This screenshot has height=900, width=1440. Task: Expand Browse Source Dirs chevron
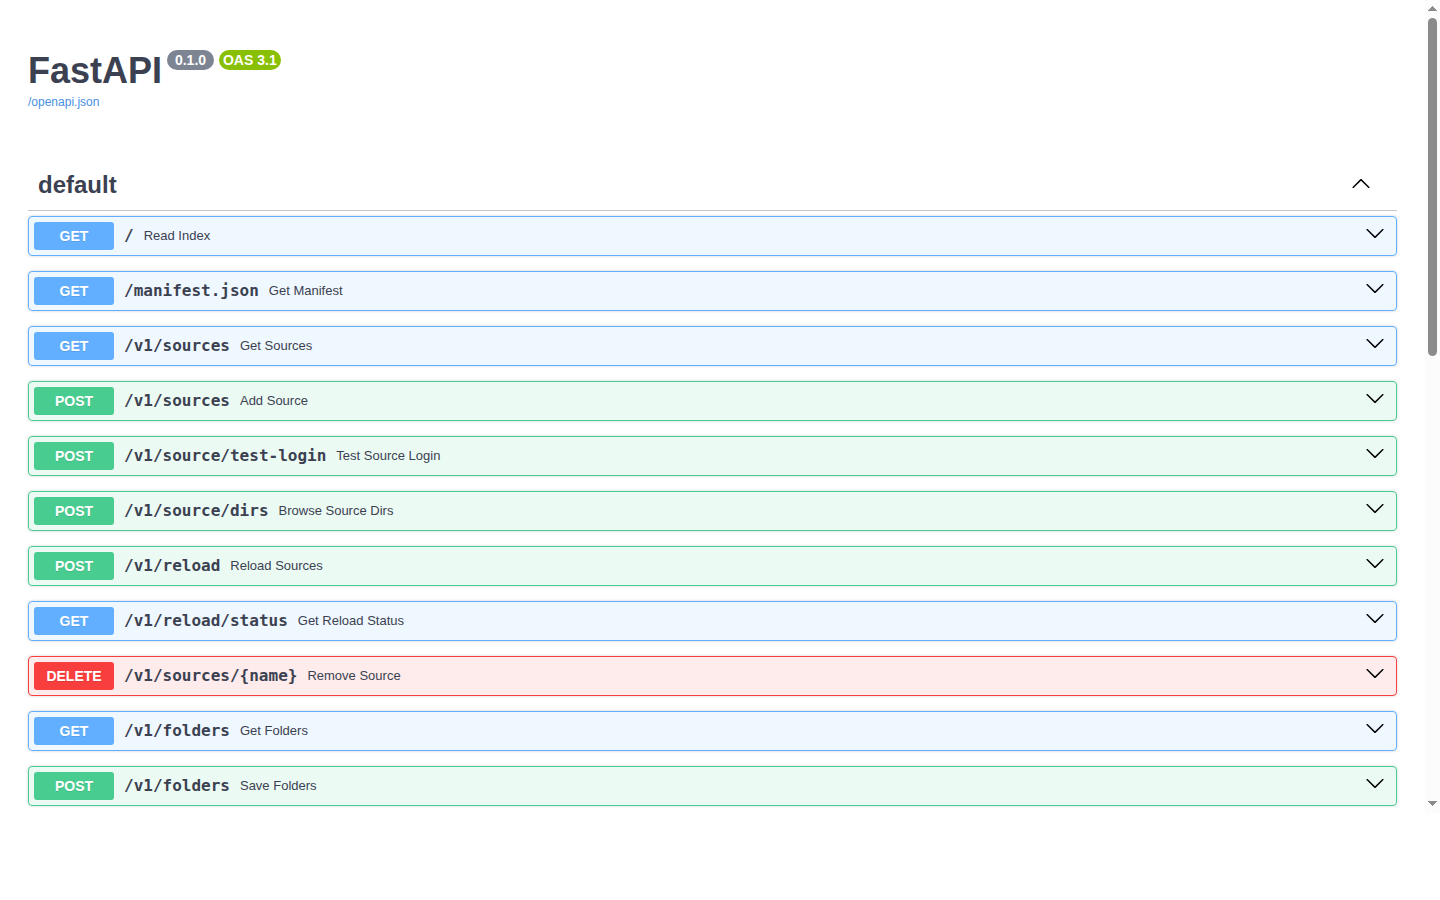point(1374,509)
